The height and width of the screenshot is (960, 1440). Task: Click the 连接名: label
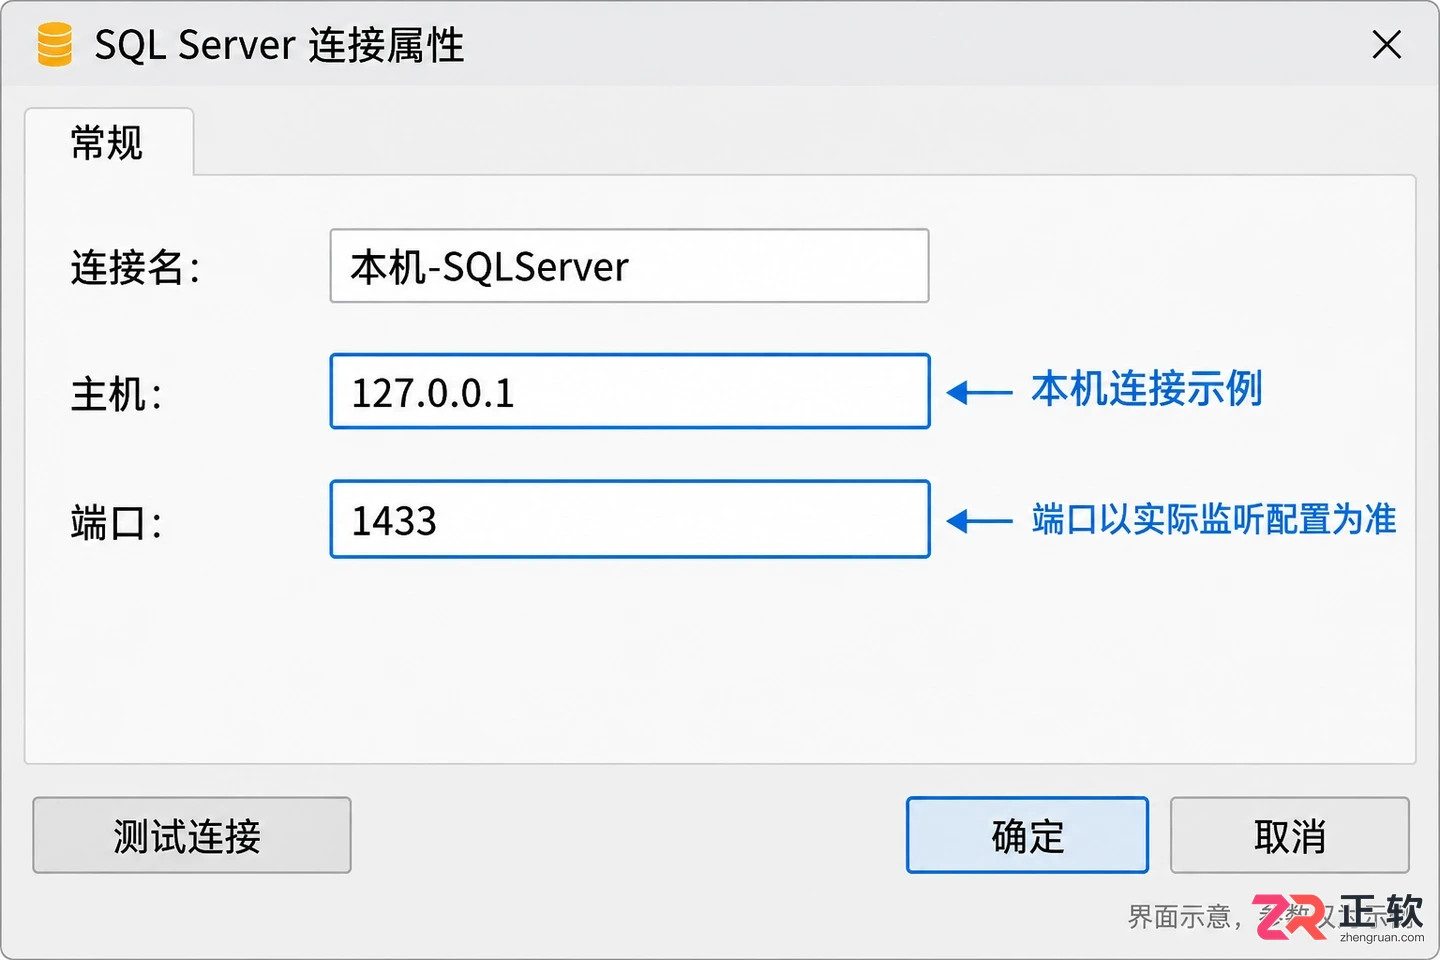point(135,267)
